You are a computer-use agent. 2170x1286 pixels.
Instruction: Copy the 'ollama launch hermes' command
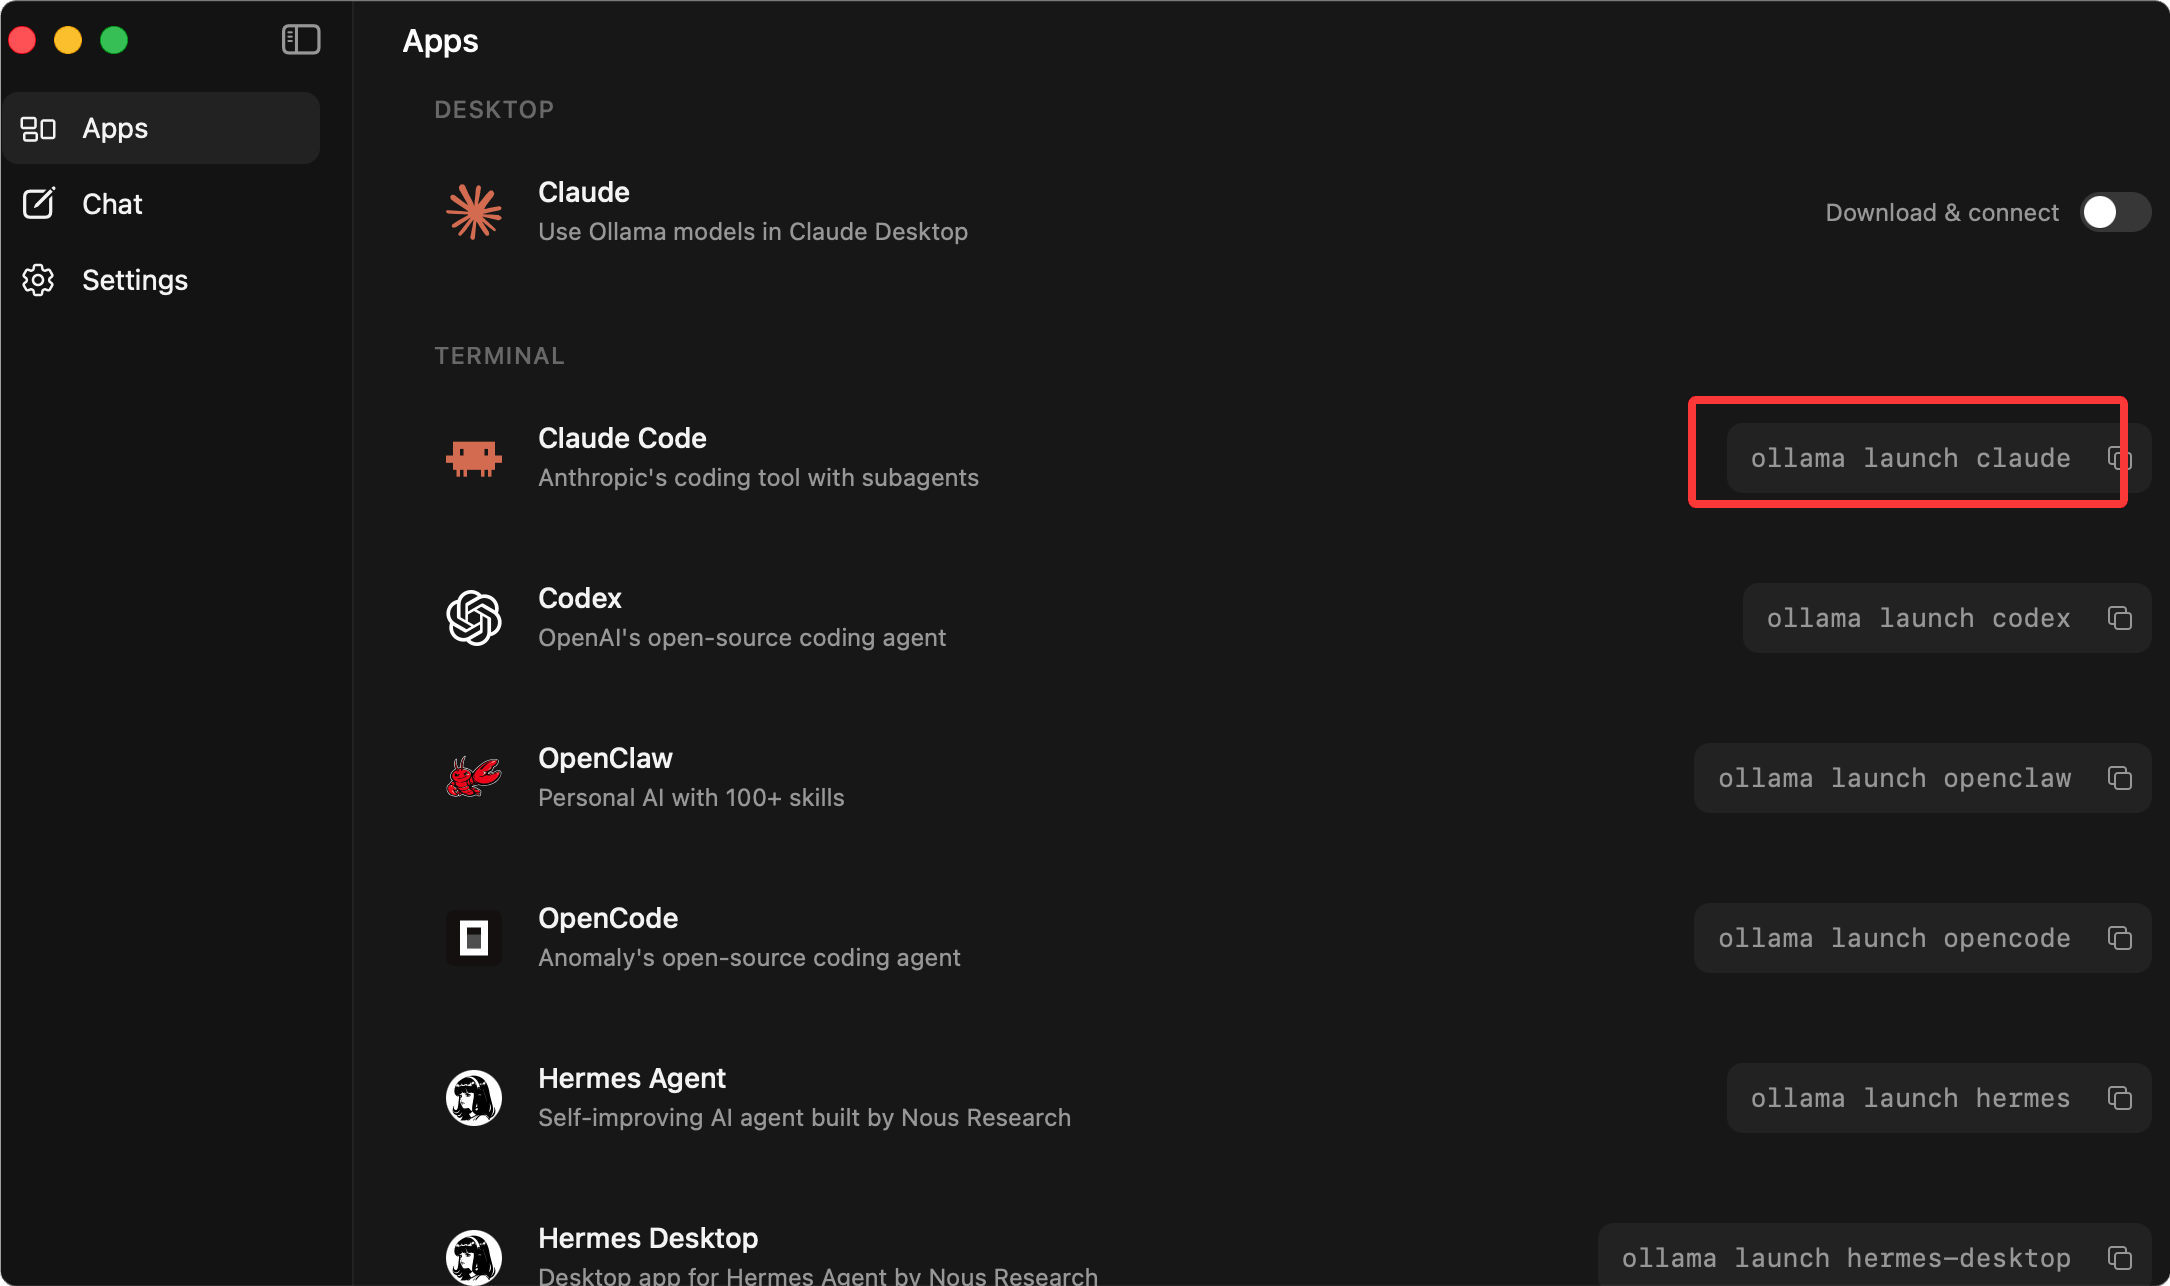coord(2120,1098)
